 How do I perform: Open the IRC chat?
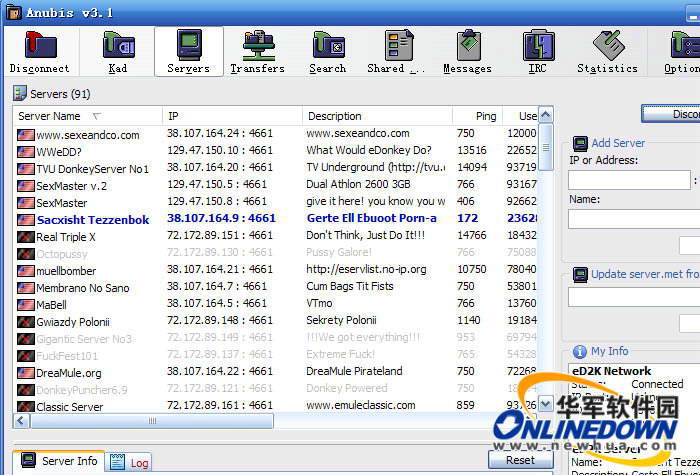pos(538,51)
